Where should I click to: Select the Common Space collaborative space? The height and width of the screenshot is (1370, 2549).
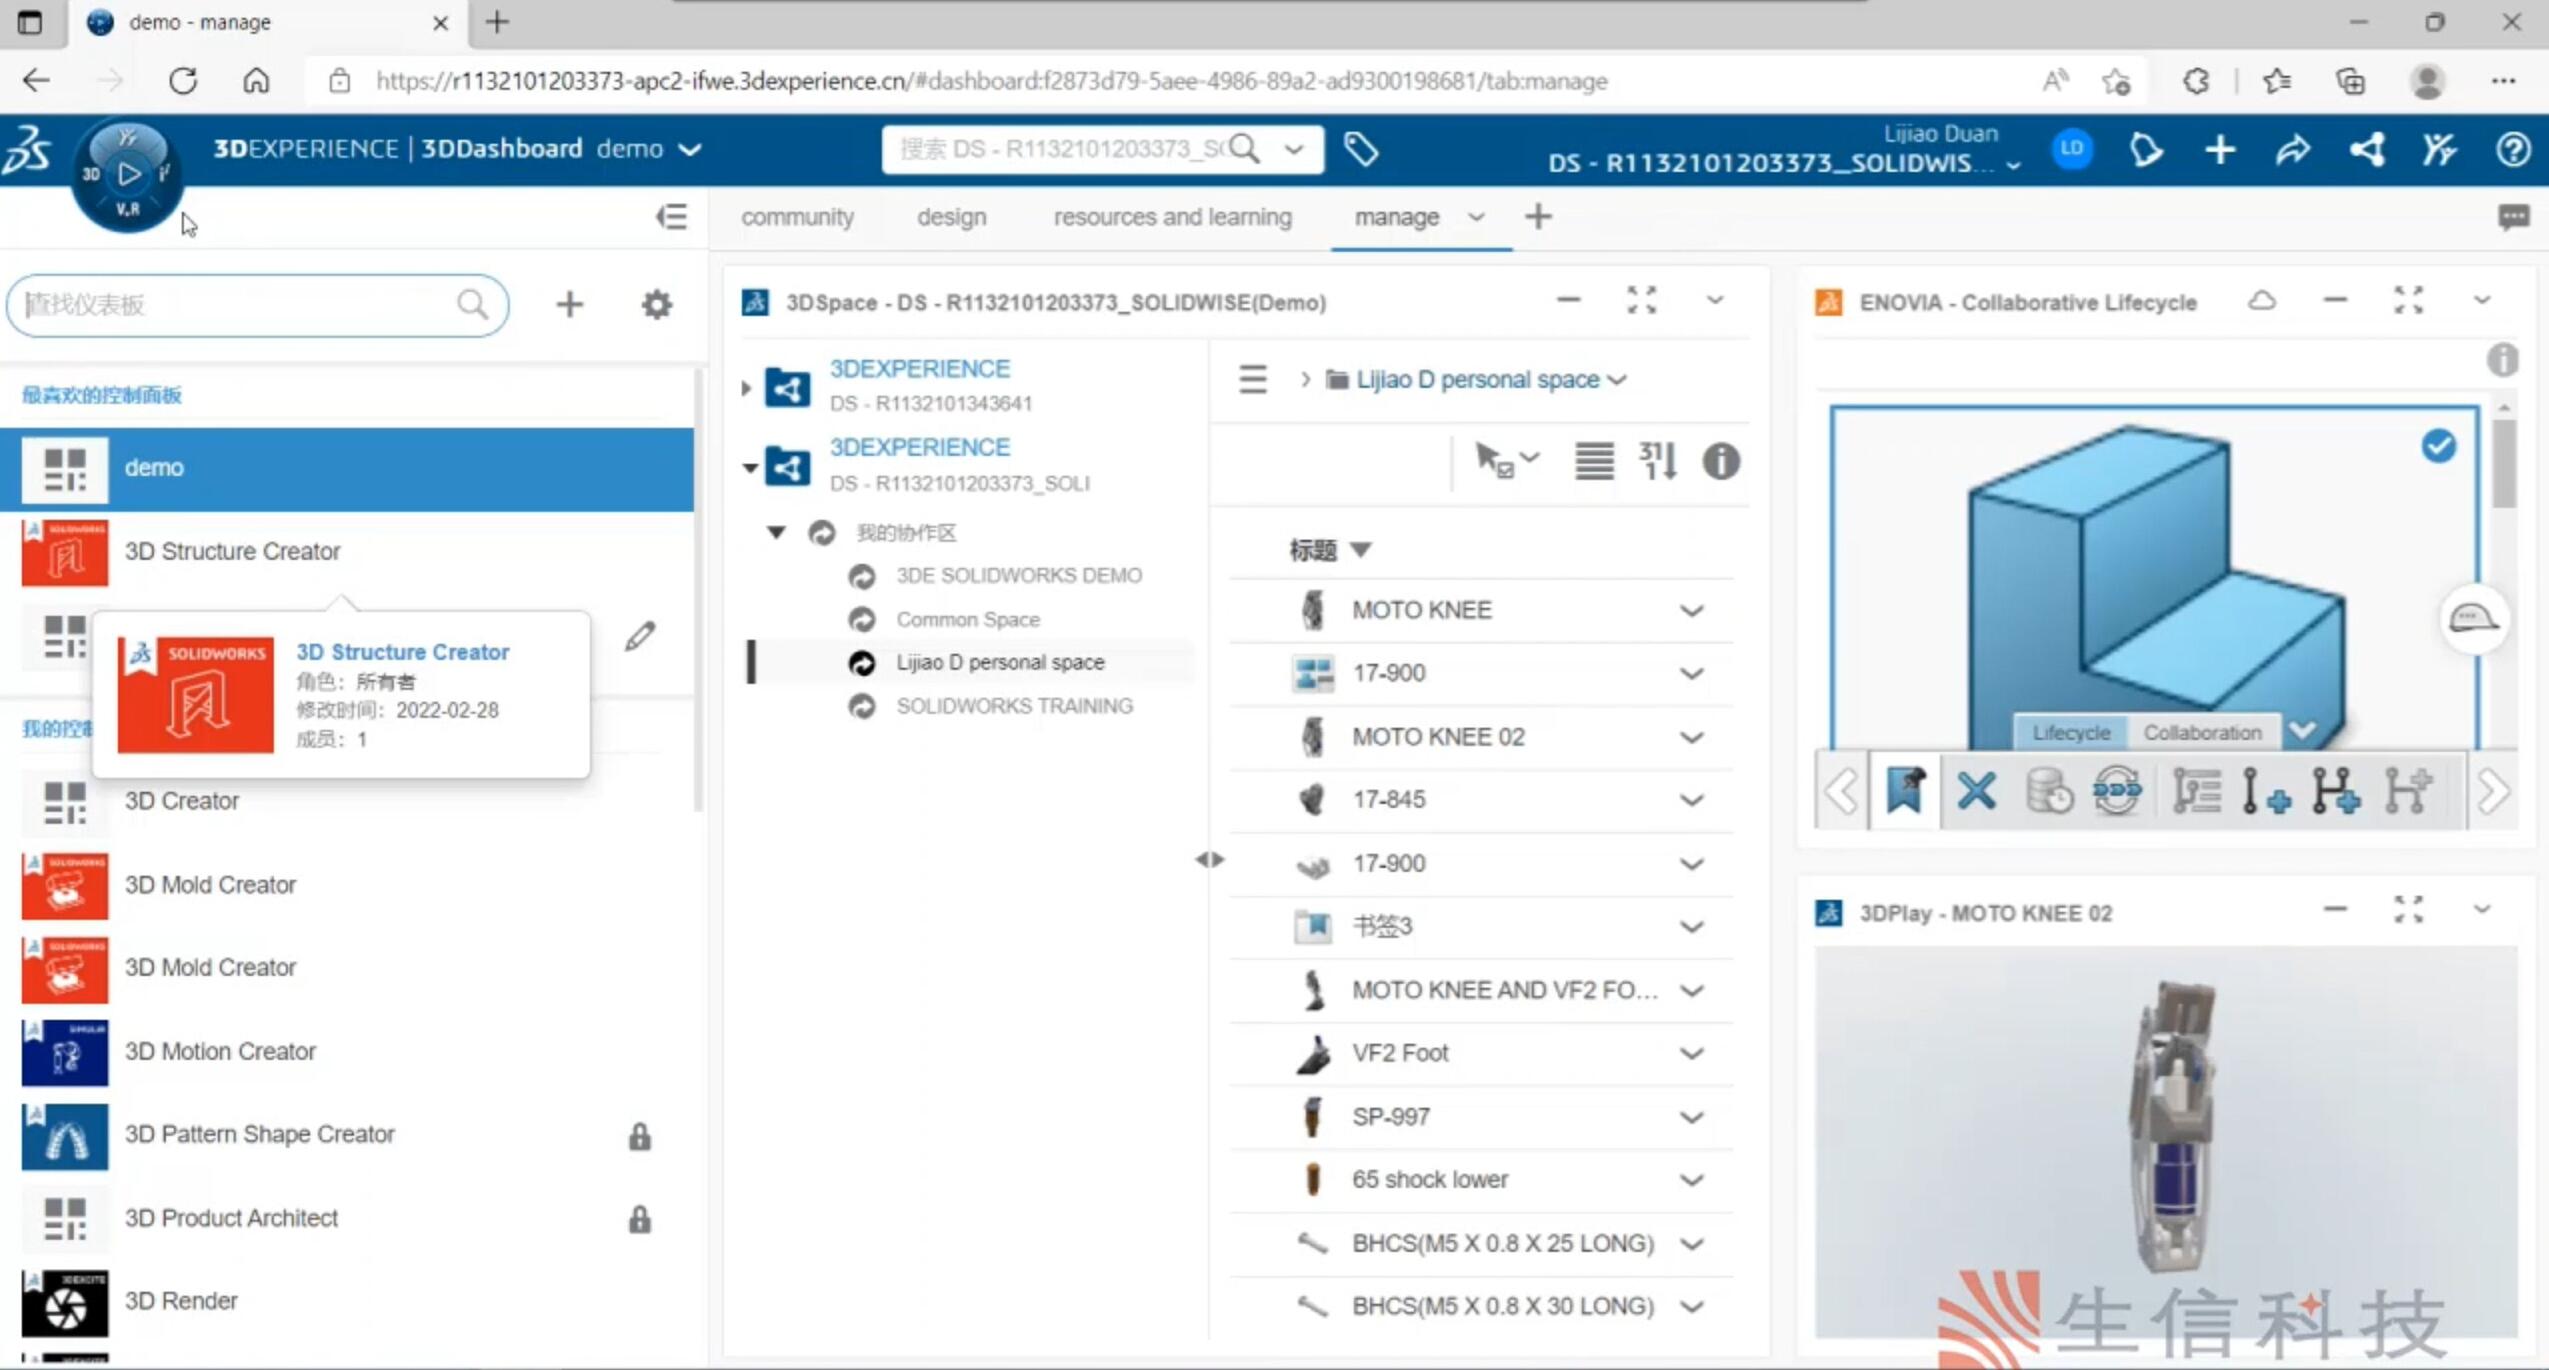click(x=967, y=620)
